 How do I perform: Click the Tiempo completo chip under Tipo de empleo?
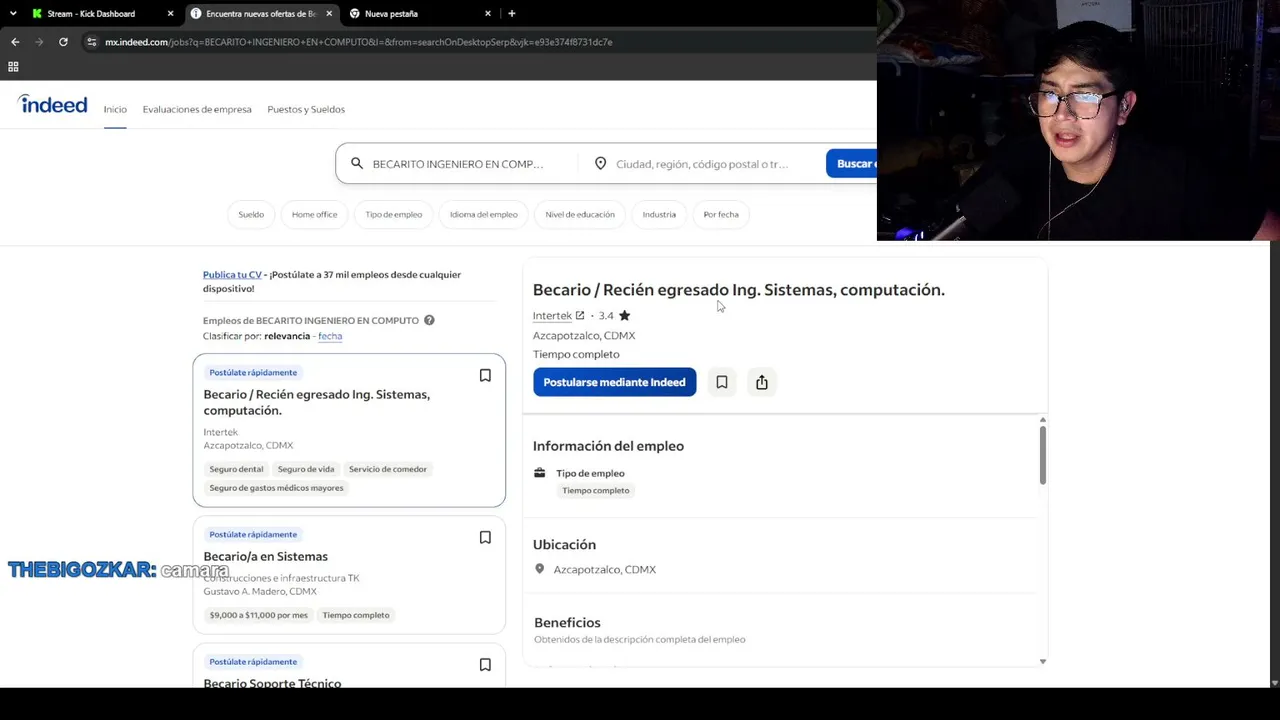point(596,491)
